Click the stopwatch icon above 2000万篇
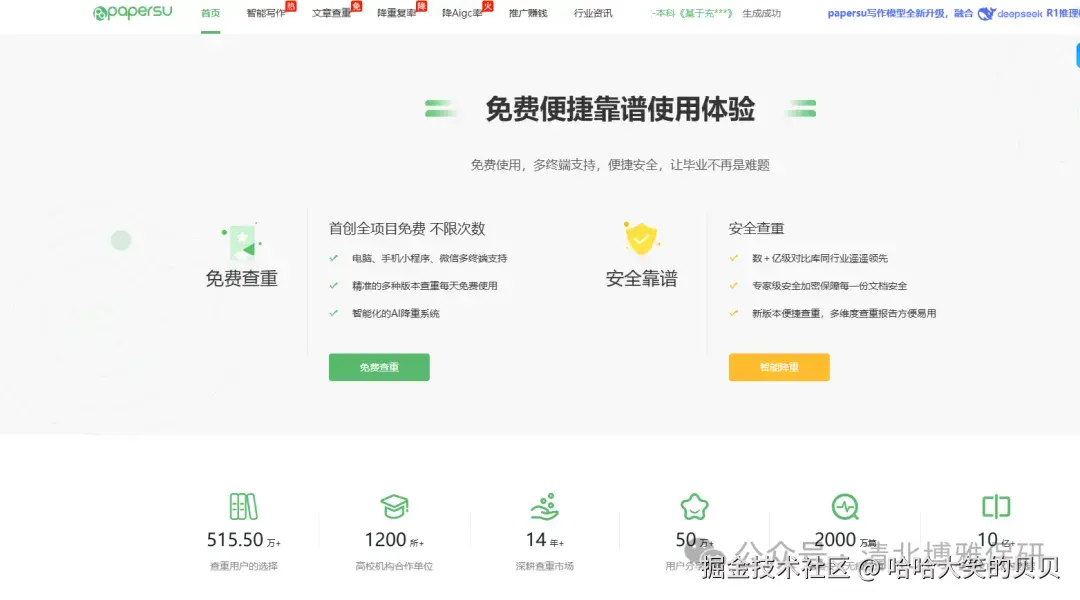This screenshot has width=1080, height=600. coord(845,509)
